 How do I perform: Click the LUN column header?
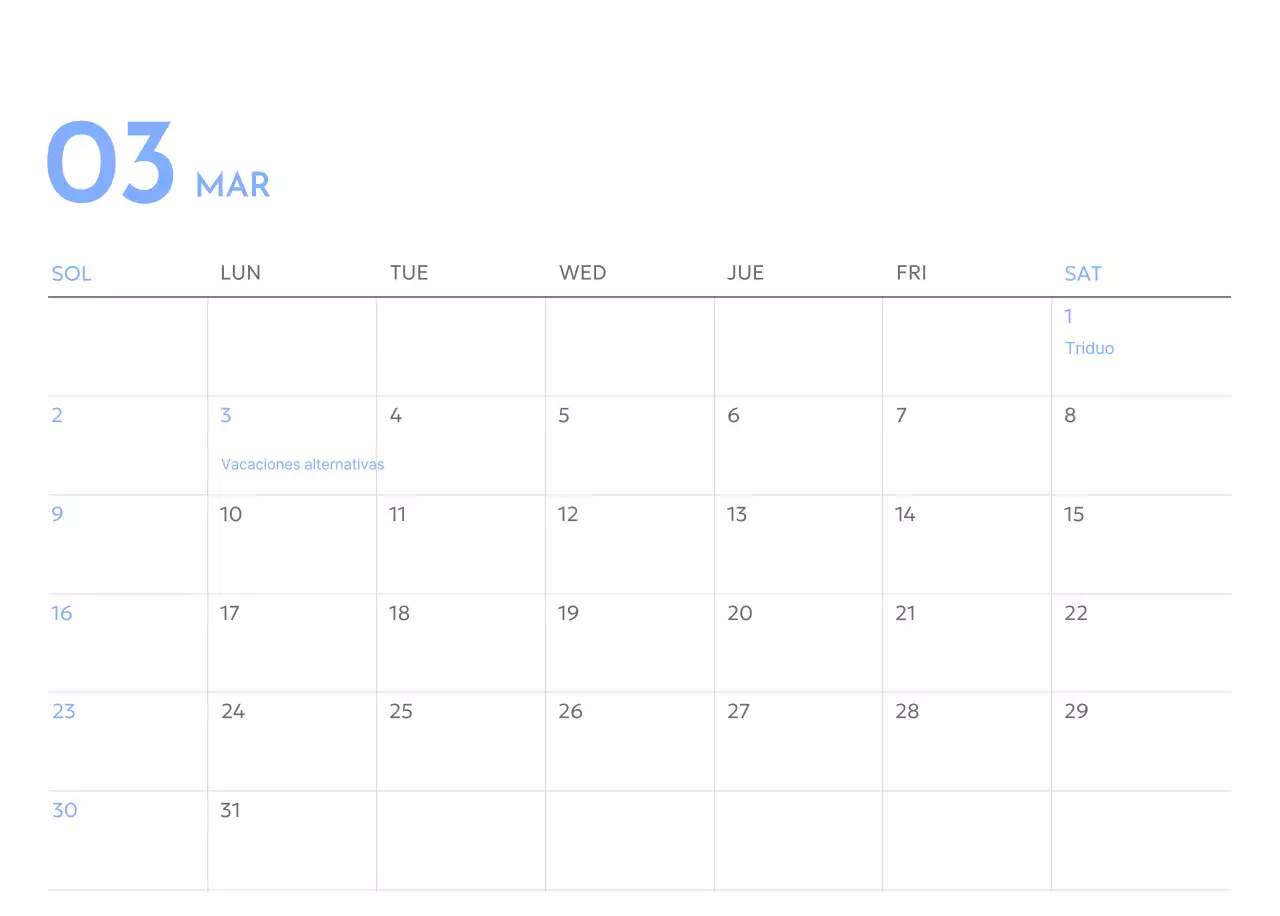coord(240,272)
